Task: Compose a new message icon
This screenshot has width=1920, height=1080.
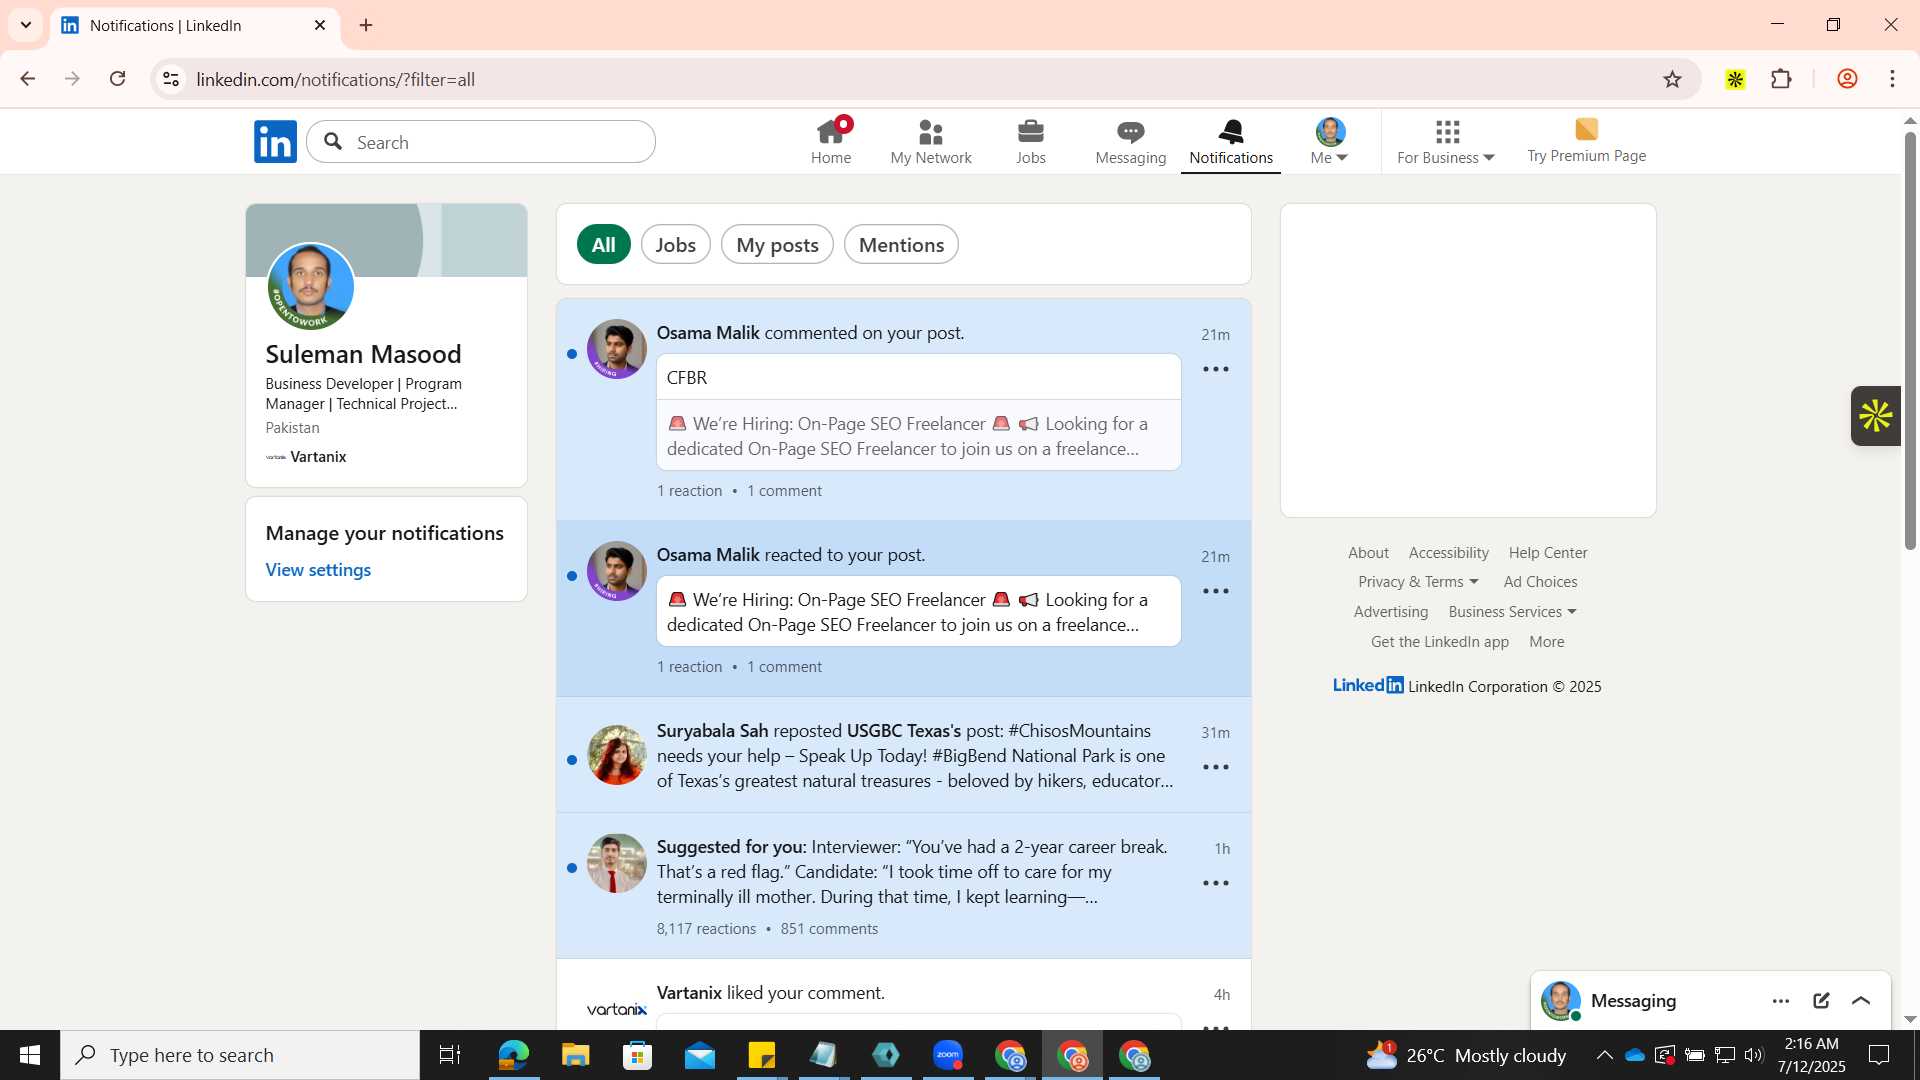Action: tap(1821, 1001)
